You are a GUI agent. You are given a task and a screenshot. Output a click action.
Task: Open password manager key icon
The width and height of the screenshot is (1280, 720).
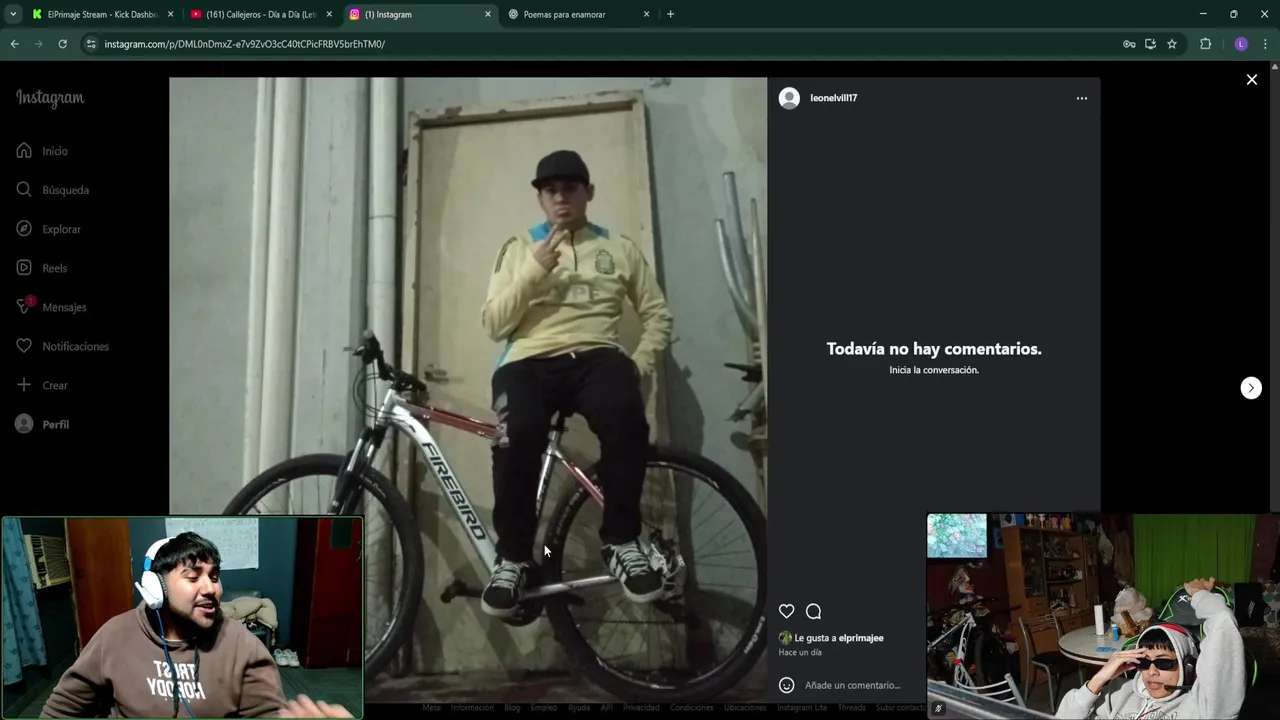pyautogui.click(x=1129, y=44)
